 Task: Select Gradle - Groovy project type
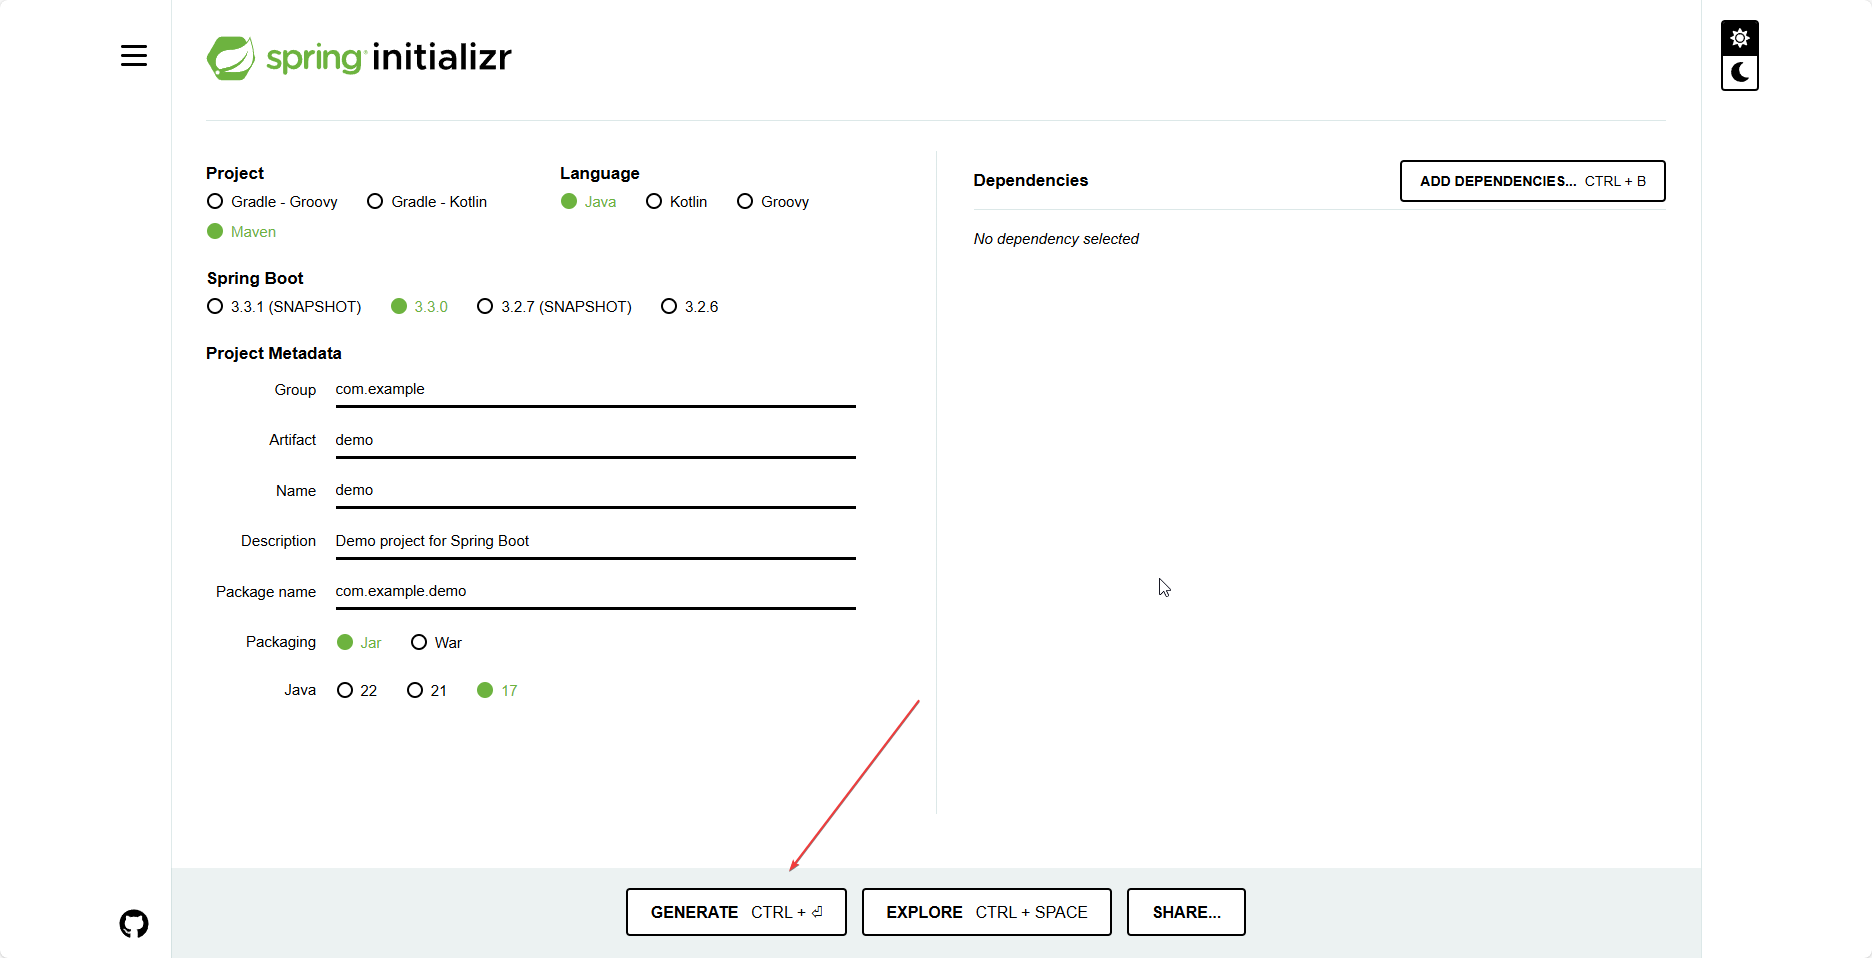tap(272, 202)
